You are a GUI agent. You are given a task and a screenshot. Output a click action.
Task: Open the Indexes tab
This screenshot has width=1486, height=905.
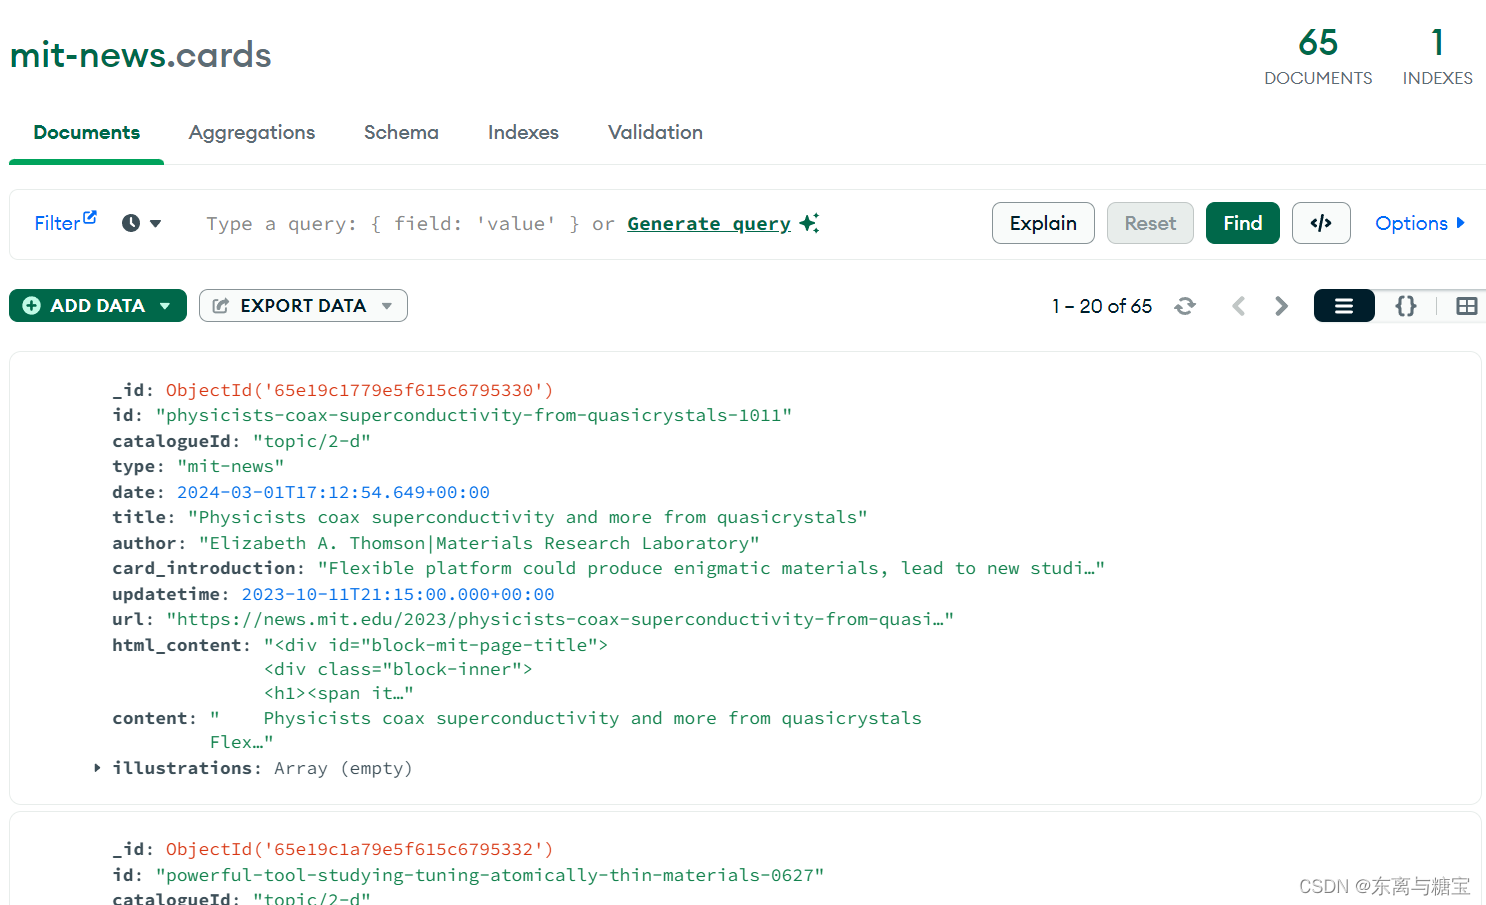(x=523, y=132)
